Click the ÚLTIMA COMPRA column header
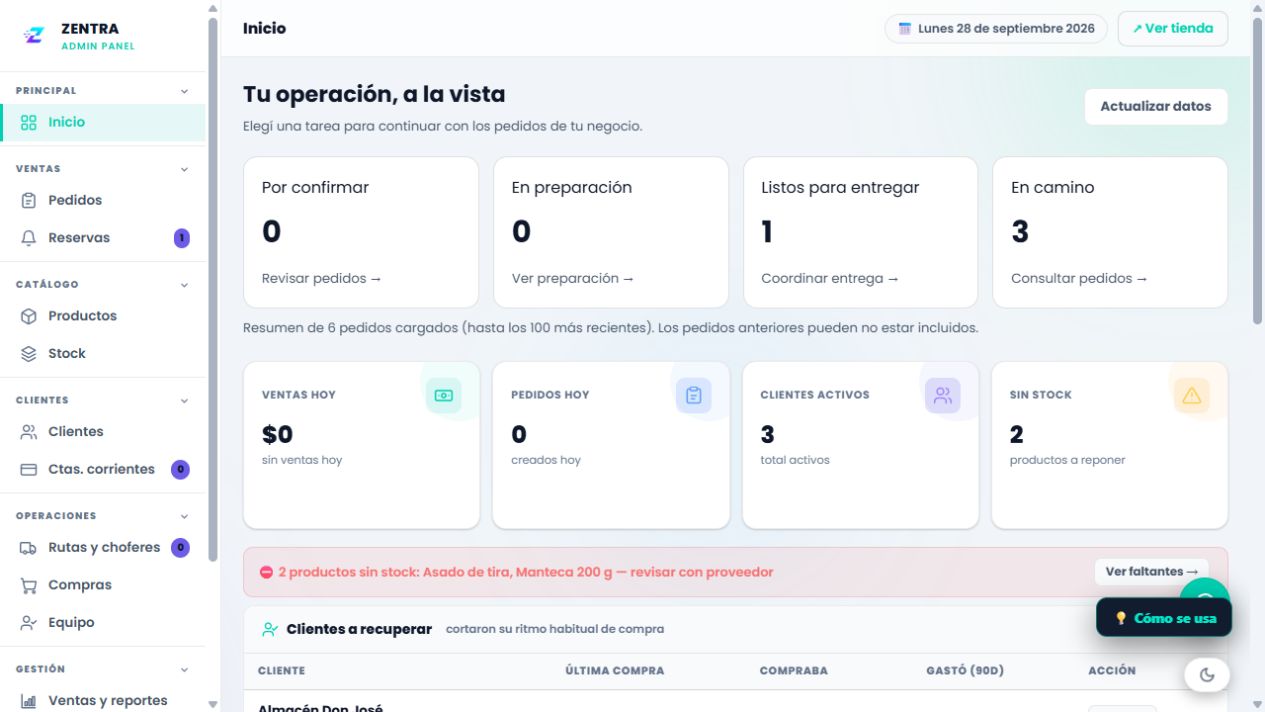This screenshot has width=1265, height=712. (614, 671)
